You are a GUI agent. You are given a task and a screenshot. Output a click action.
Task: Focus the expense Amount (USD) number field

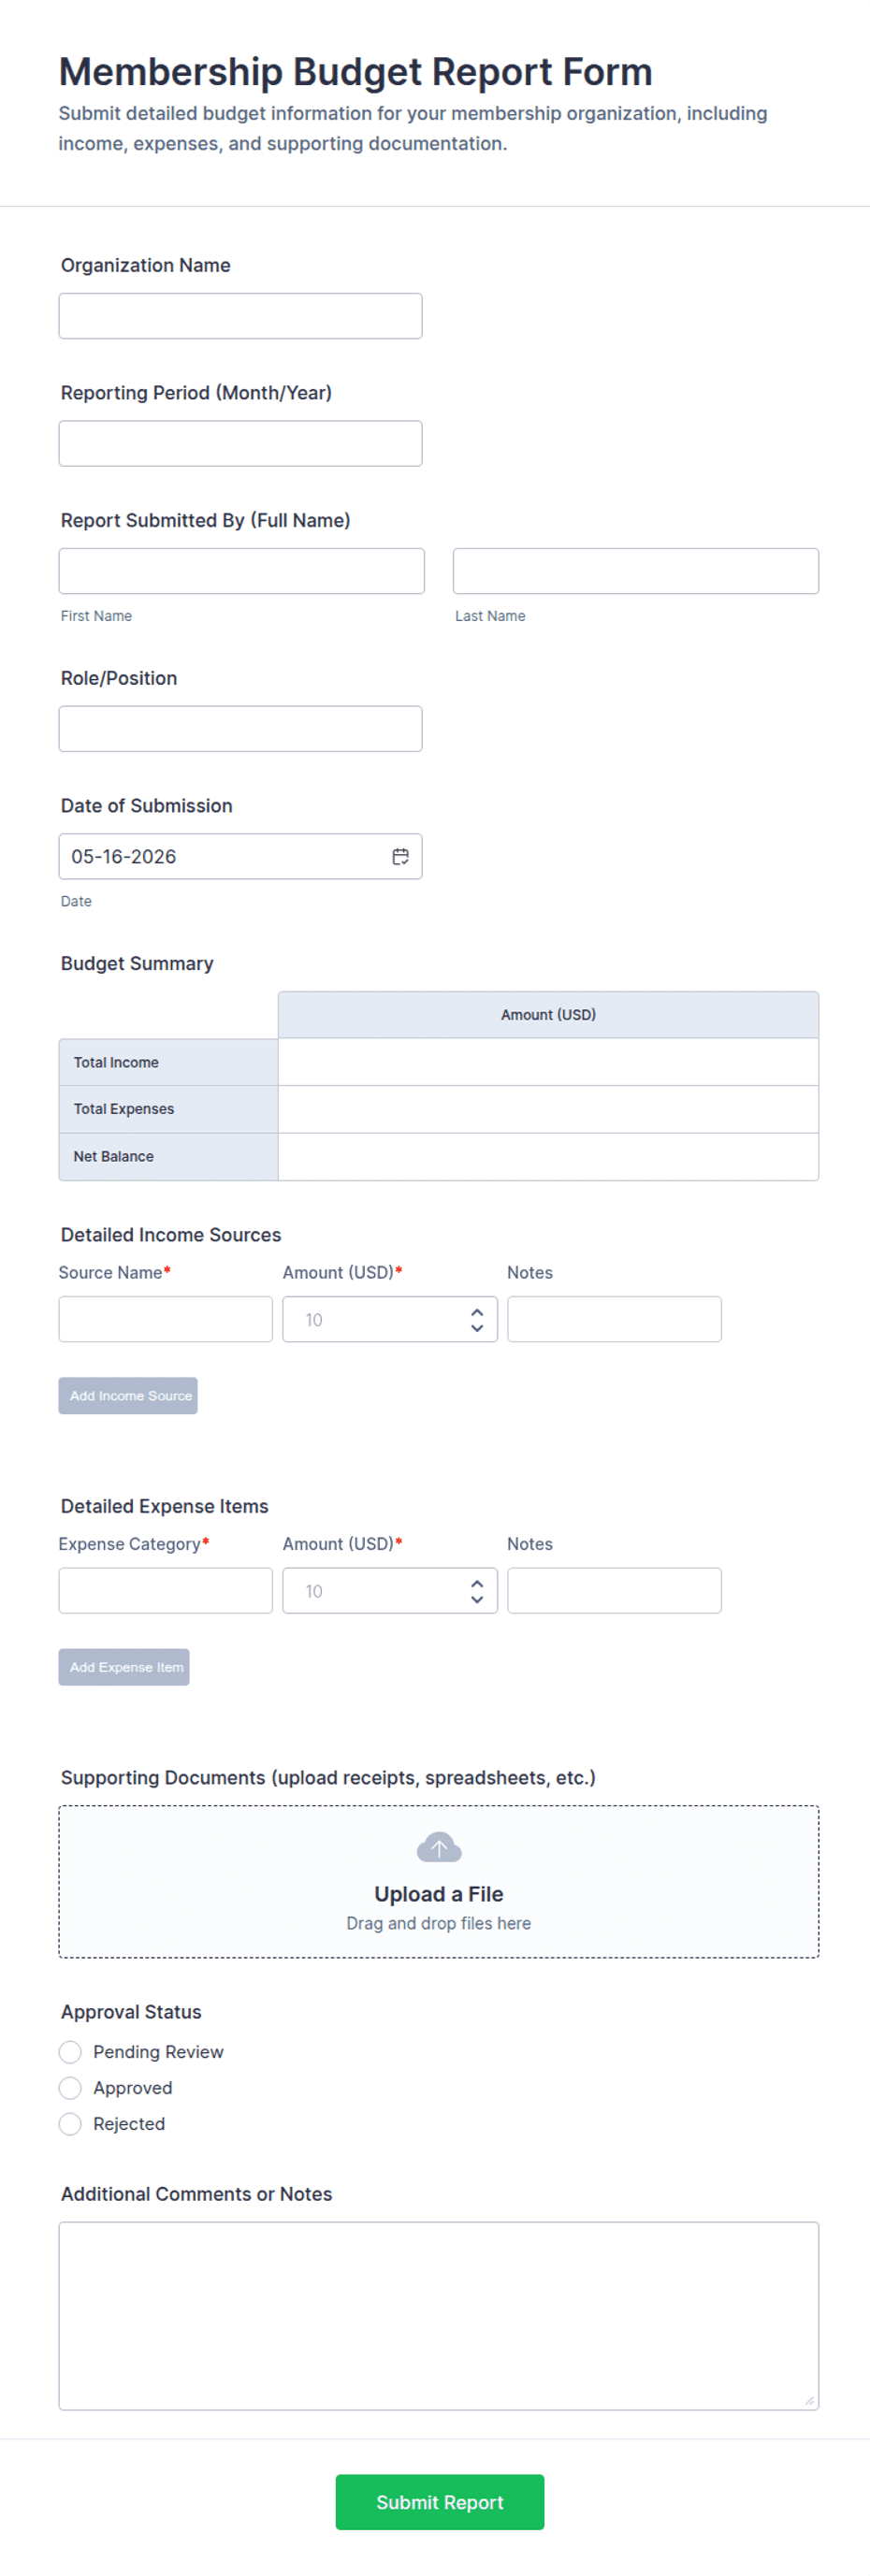click(x=390, y=1590)
